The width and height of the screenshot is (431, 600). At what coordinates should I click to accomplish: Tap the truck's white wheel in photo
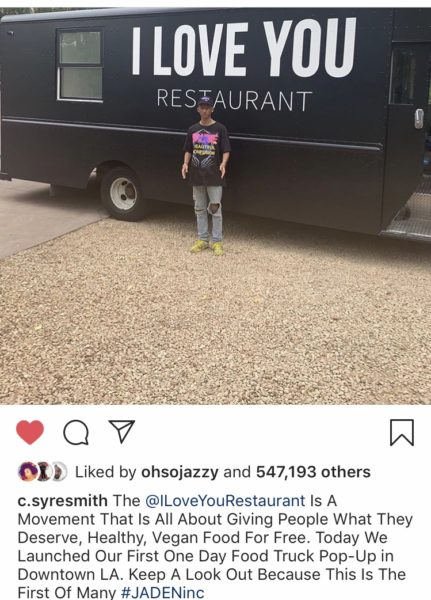click(x=123, y=194)
